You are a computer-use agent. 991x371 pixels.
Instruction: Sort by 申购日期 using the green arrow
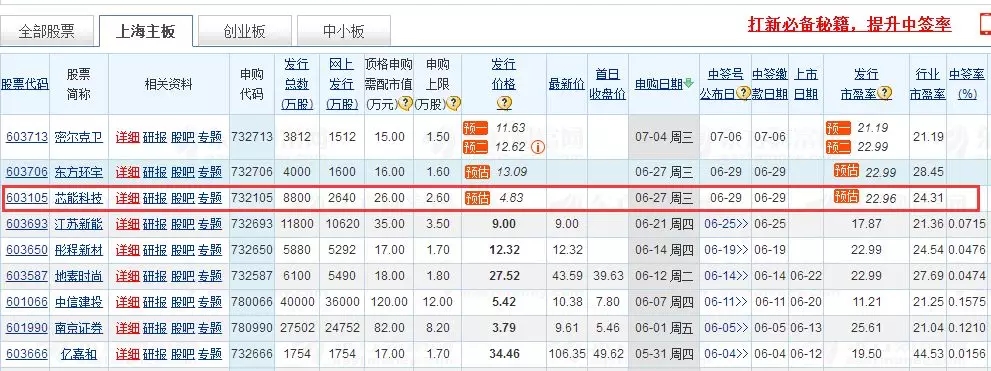688,83
